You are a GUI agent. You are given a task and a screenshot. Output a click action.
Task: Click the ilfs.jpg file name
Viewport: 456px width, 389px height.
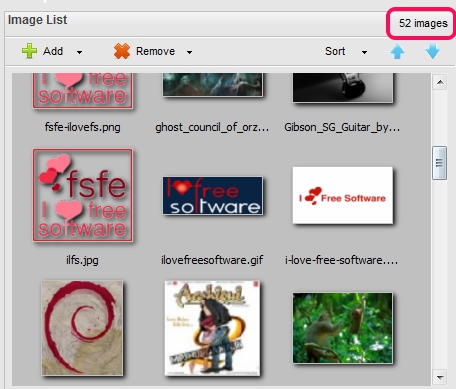coord(82,260)
